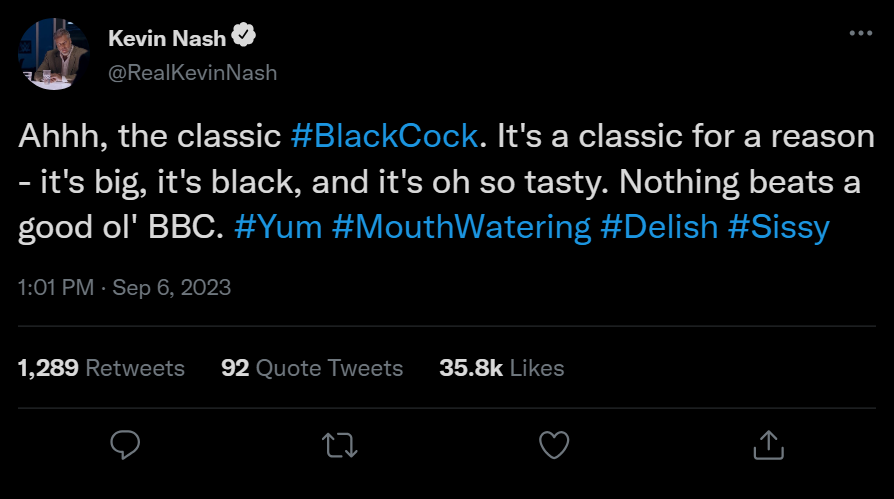Show the 35.8k Likes list
The image size is (894, 499).
click(501, 368)
